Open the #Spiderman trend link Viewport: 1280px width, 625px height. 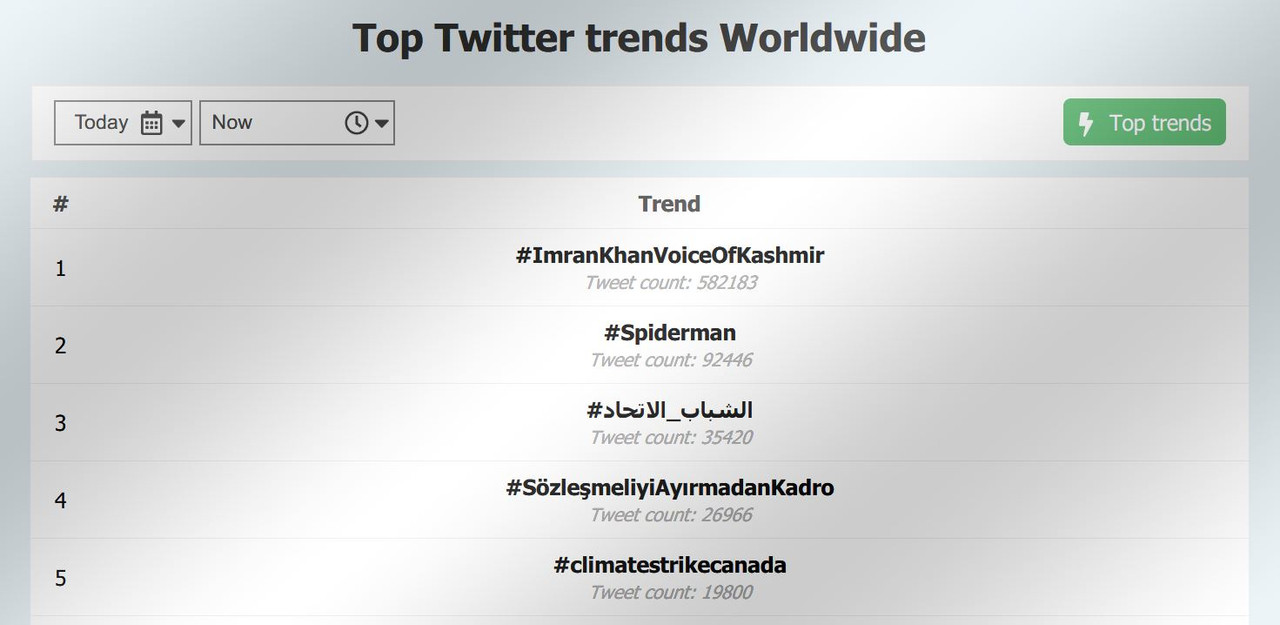point(670,333)
